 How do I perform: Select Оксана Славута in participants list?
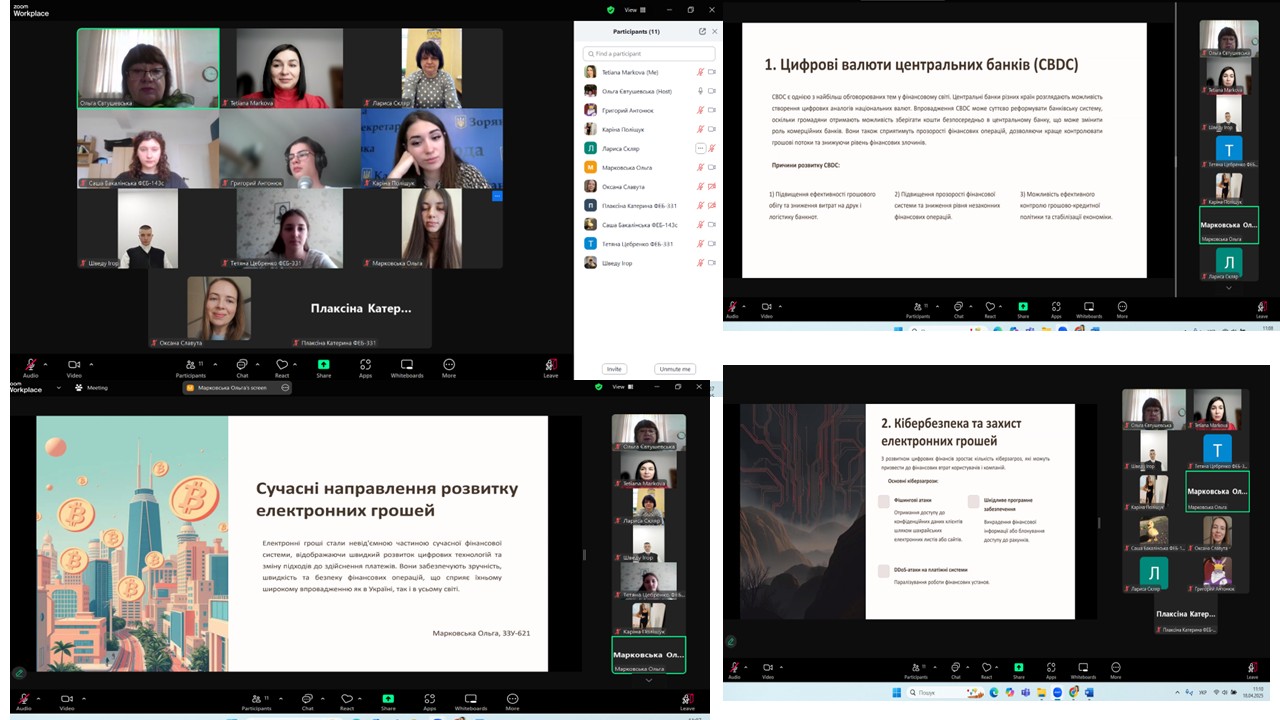coord(648,186)
